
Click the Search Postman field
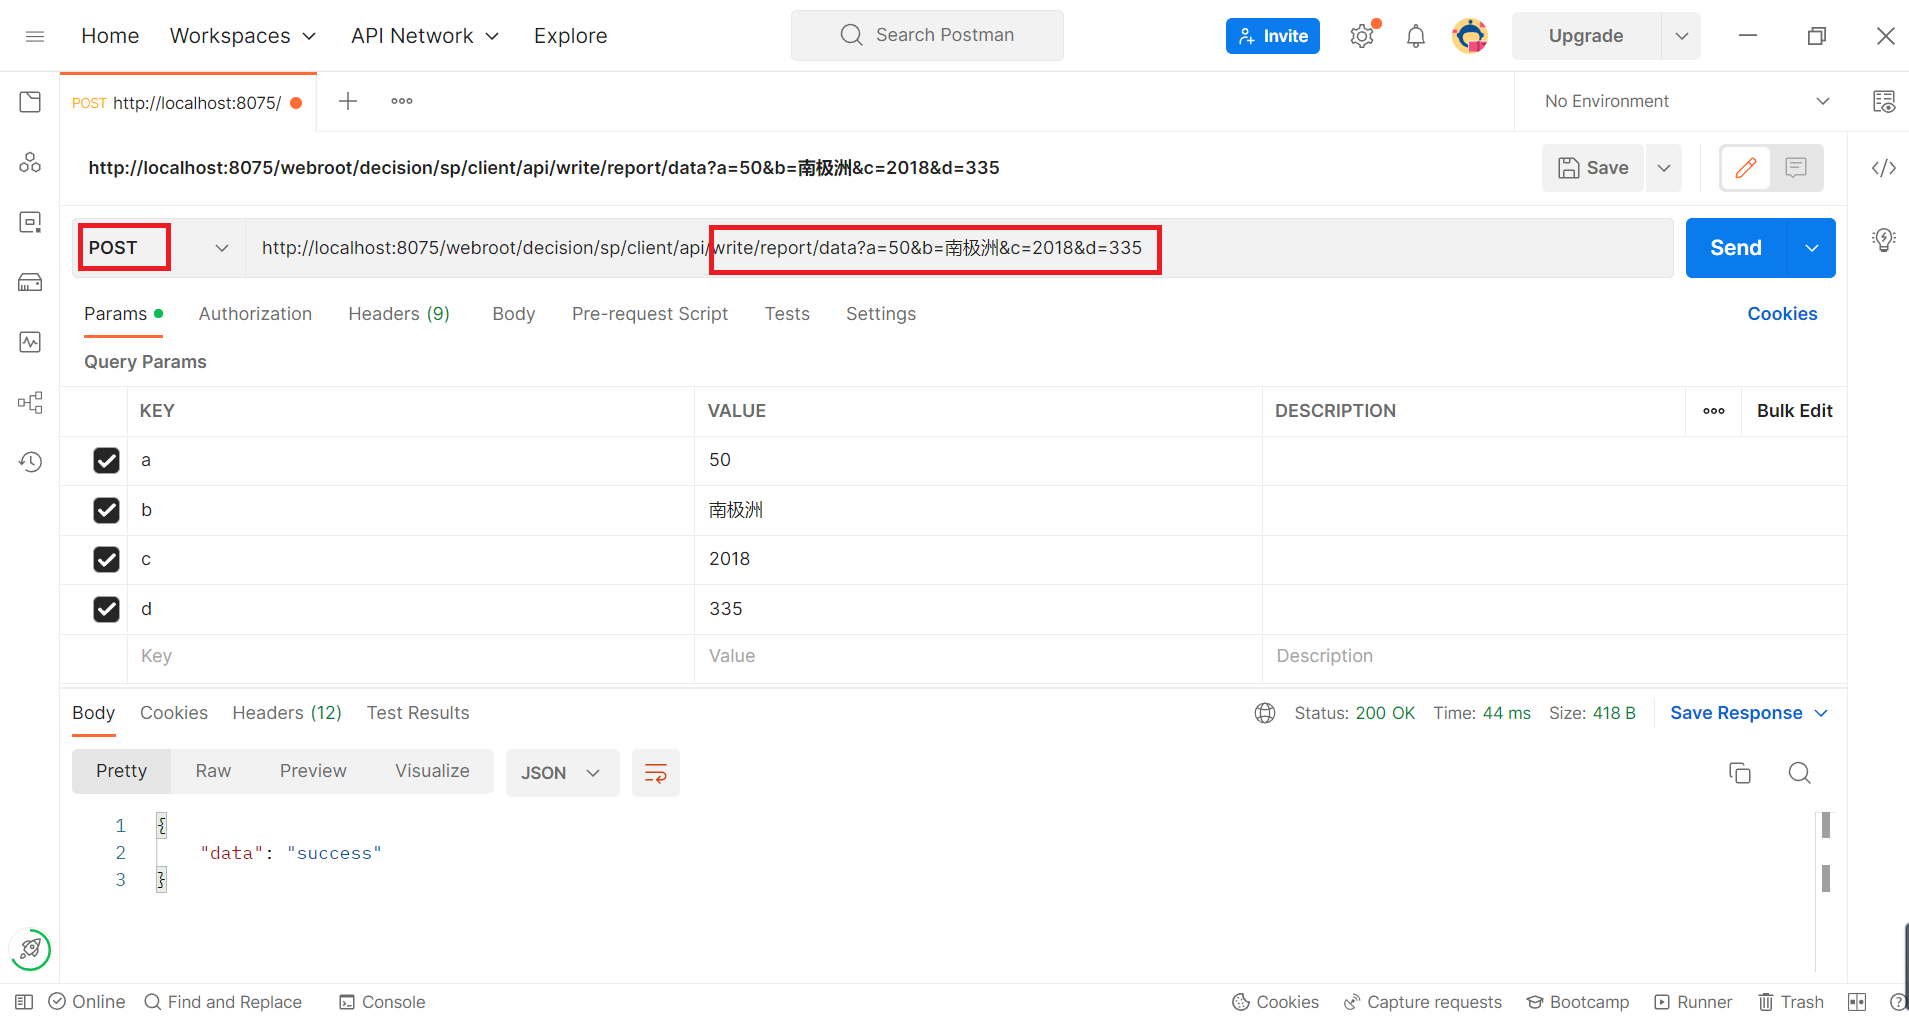[927, 36]
